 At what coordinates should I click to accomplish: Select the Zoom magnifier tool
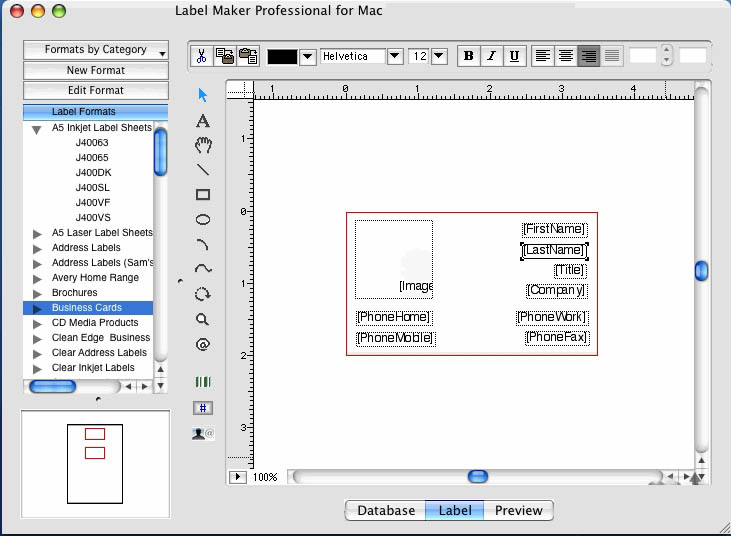pyautogui.click(x=202, y=319)
